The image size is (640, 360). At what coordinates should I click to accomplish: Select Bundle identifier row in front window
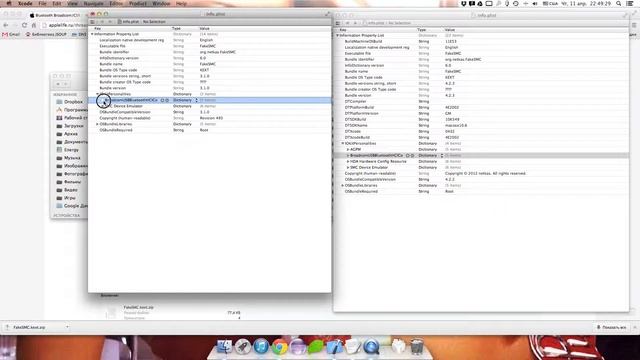[209, 52]
